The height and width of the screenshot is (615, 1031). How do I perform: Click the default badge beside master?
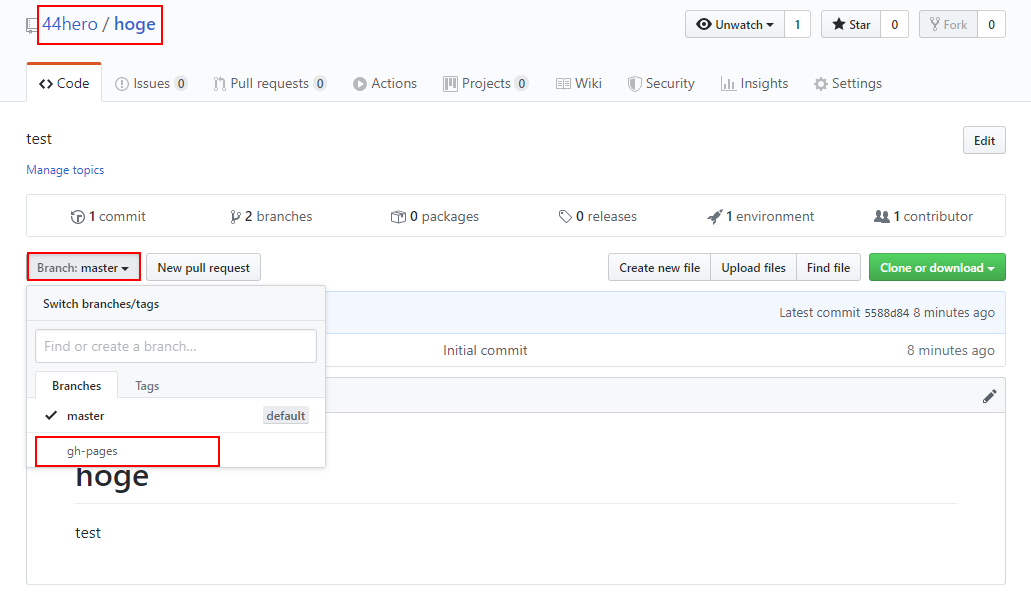click(x=286, y=416)
